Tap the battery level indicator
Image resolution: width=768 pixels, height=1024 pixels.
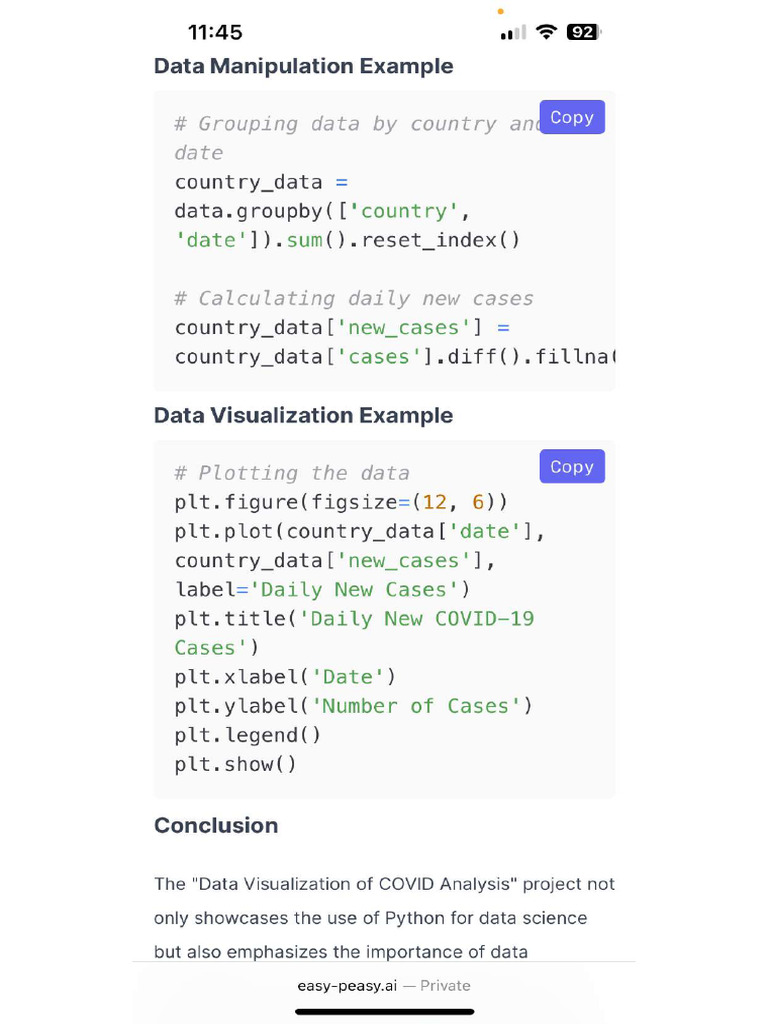(584, 31)
